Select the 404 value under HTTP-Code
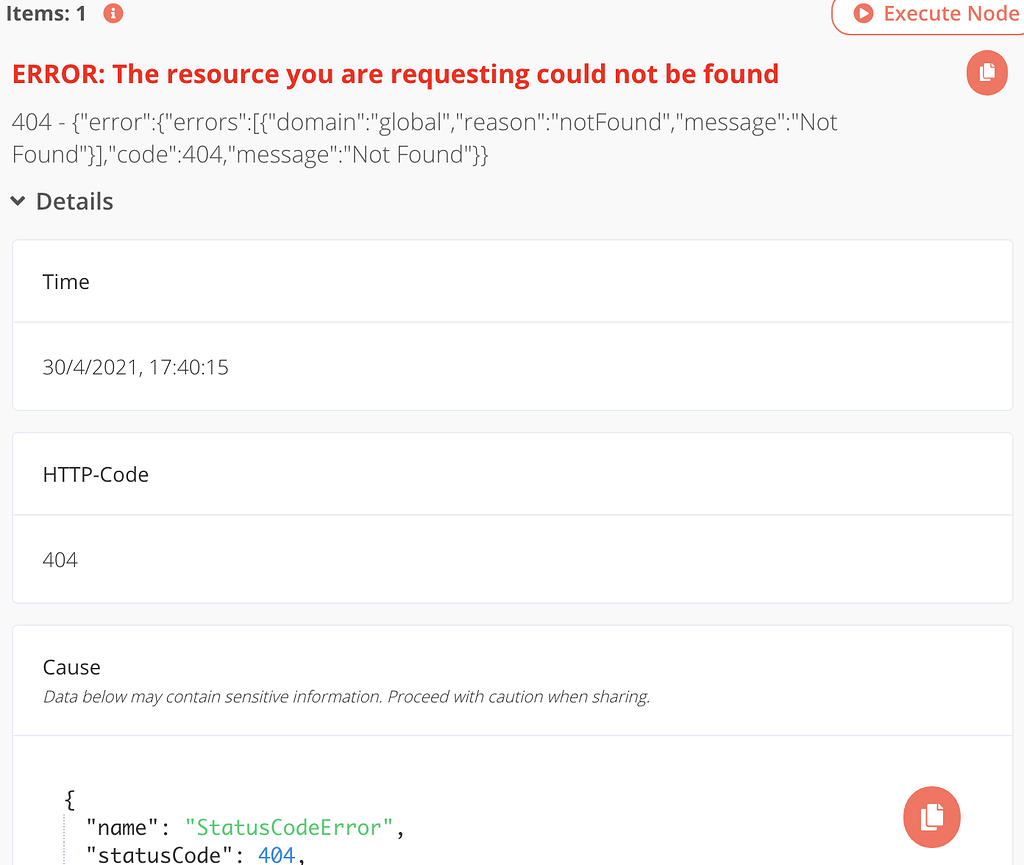 [60, 560]
